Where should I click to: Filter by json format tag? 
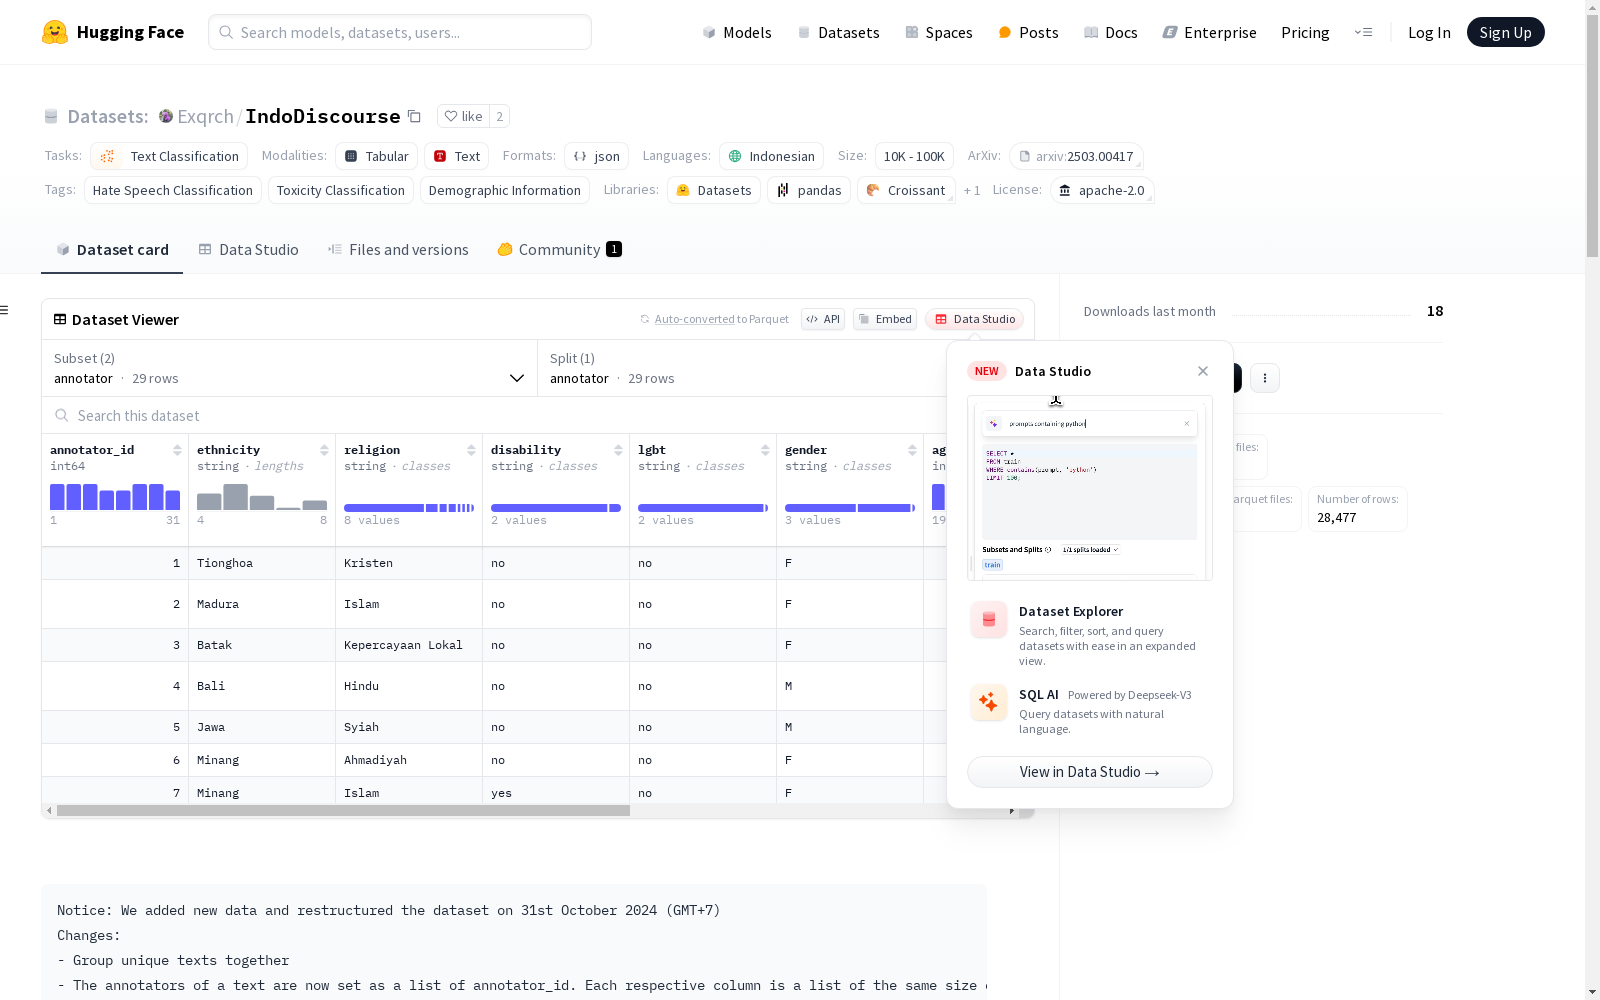pyautogui.click(x=597, y=156)
